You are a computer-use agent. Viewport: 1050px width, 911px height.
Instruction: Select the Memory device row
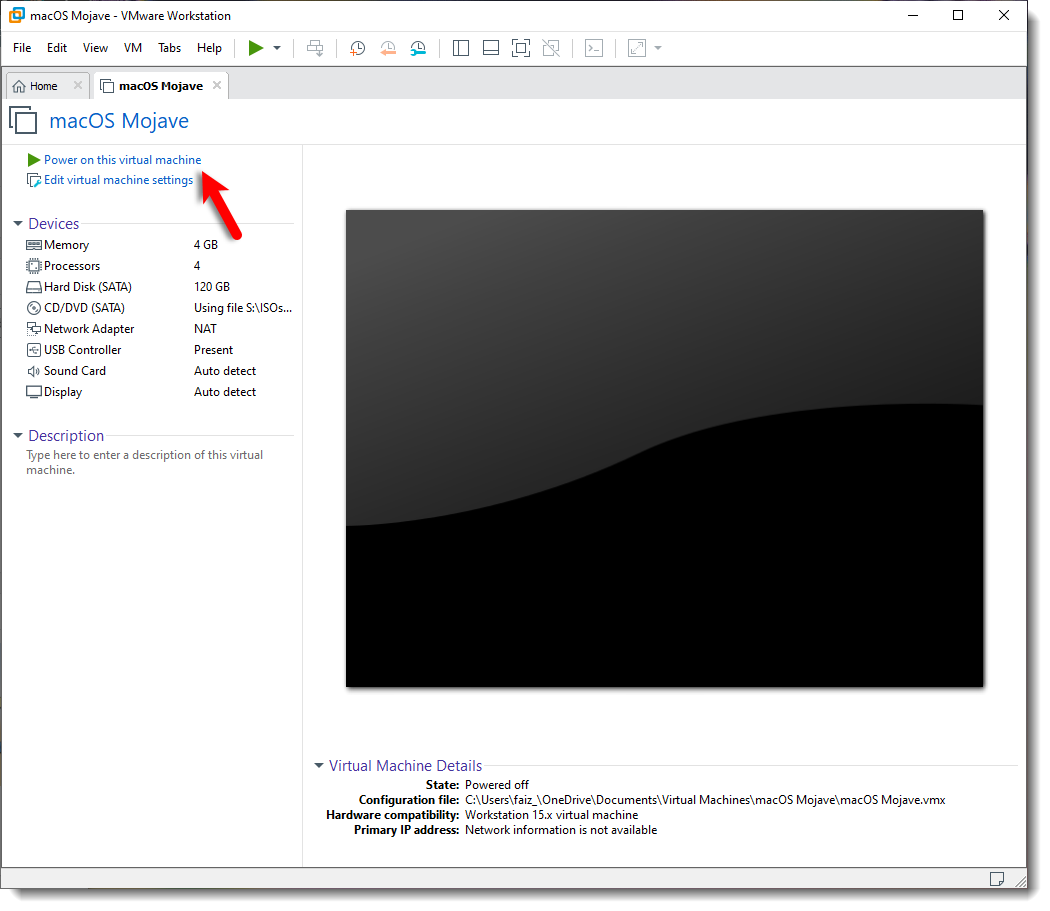pos(159,245)
